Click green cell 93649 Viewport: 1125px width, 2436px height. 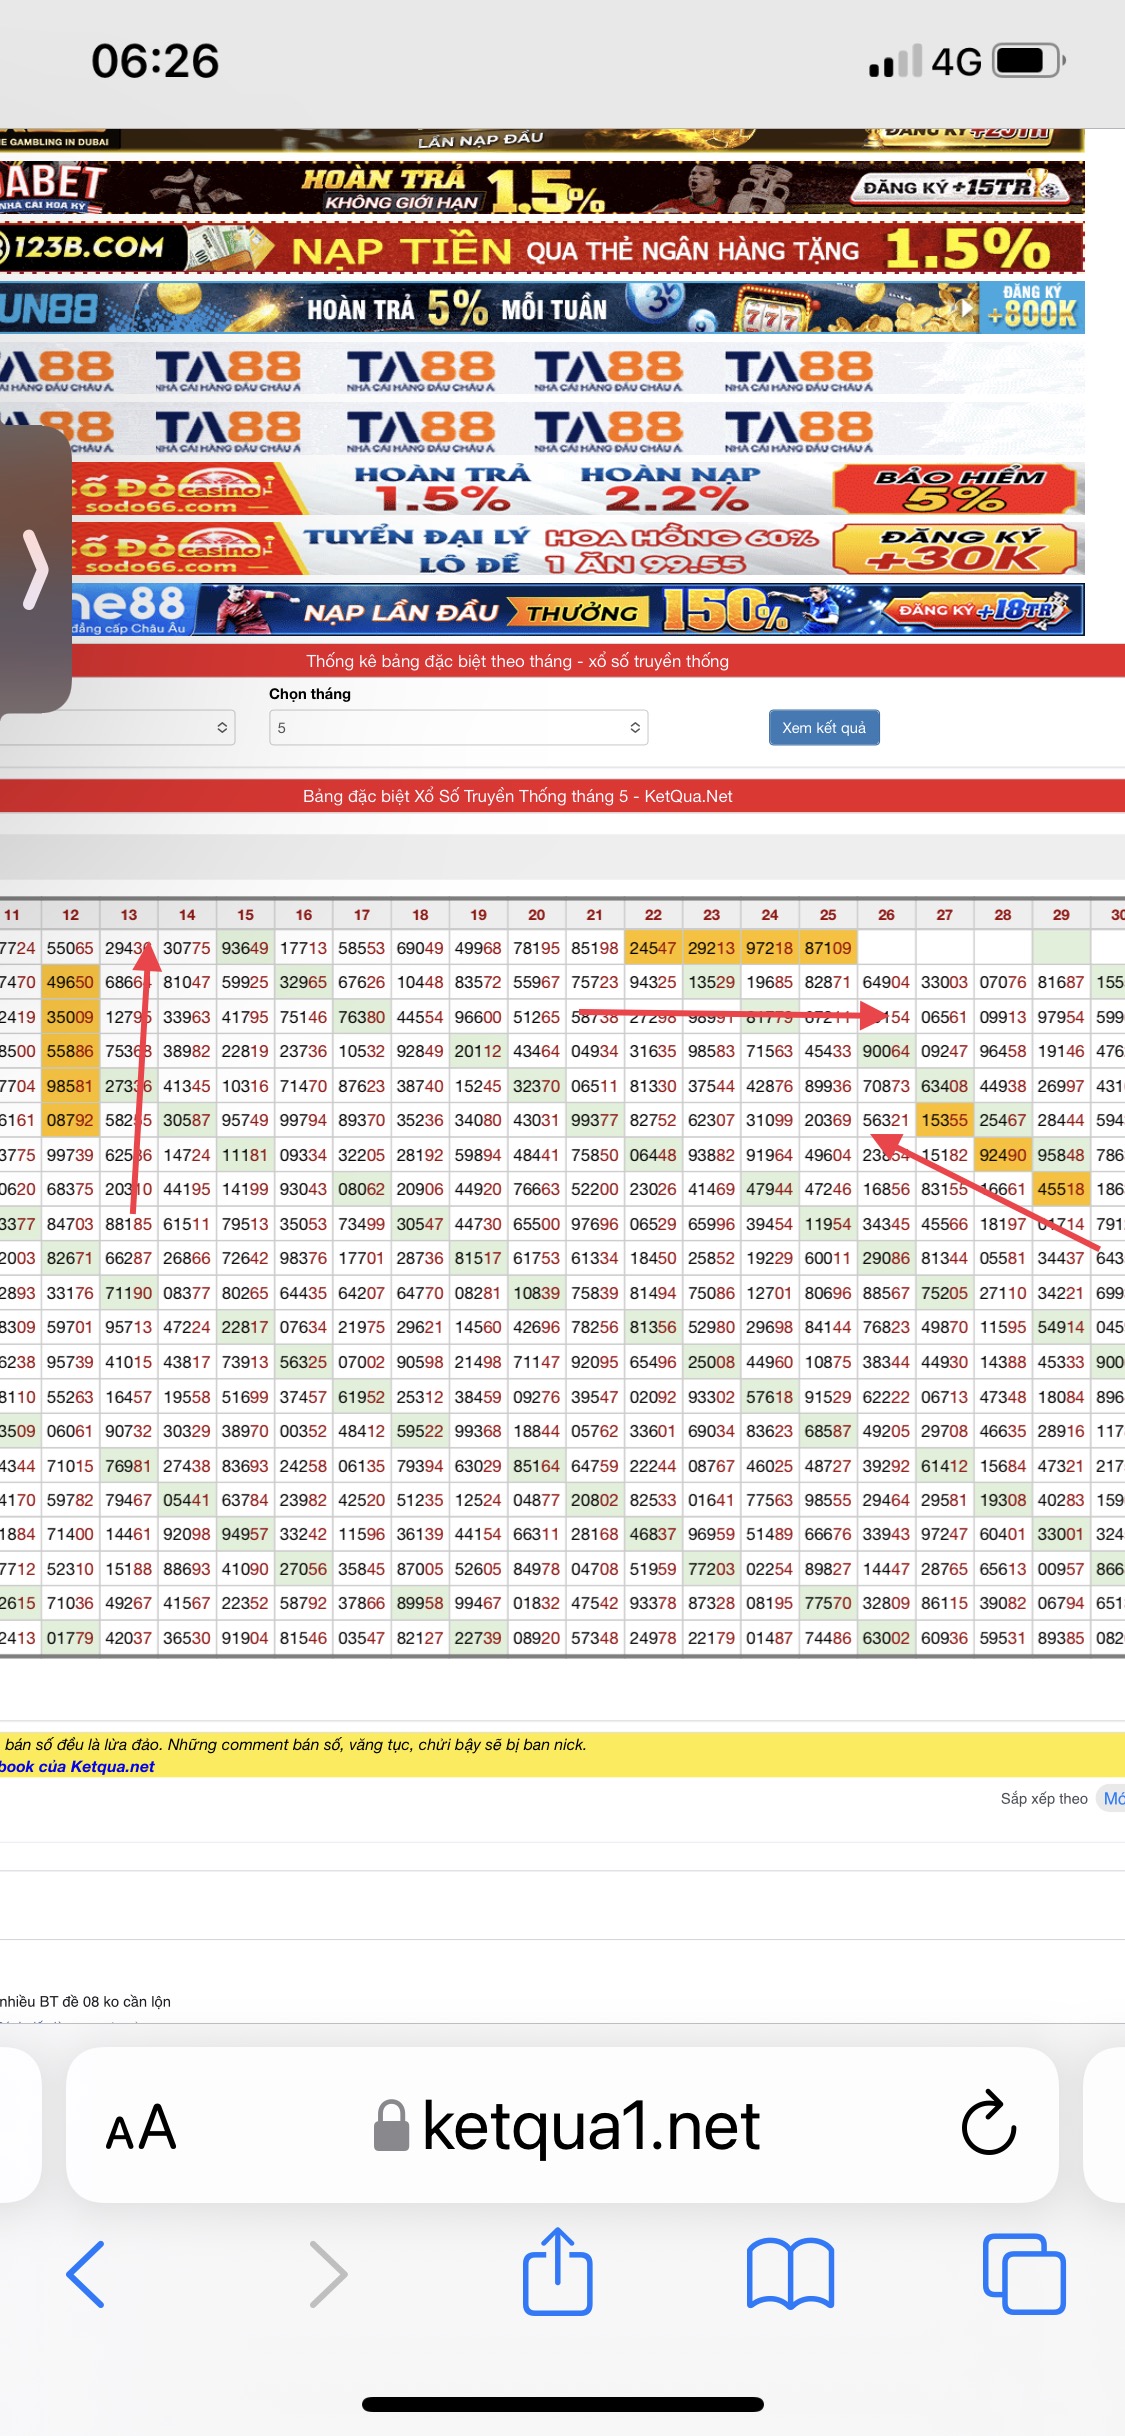tap(245, 948)
